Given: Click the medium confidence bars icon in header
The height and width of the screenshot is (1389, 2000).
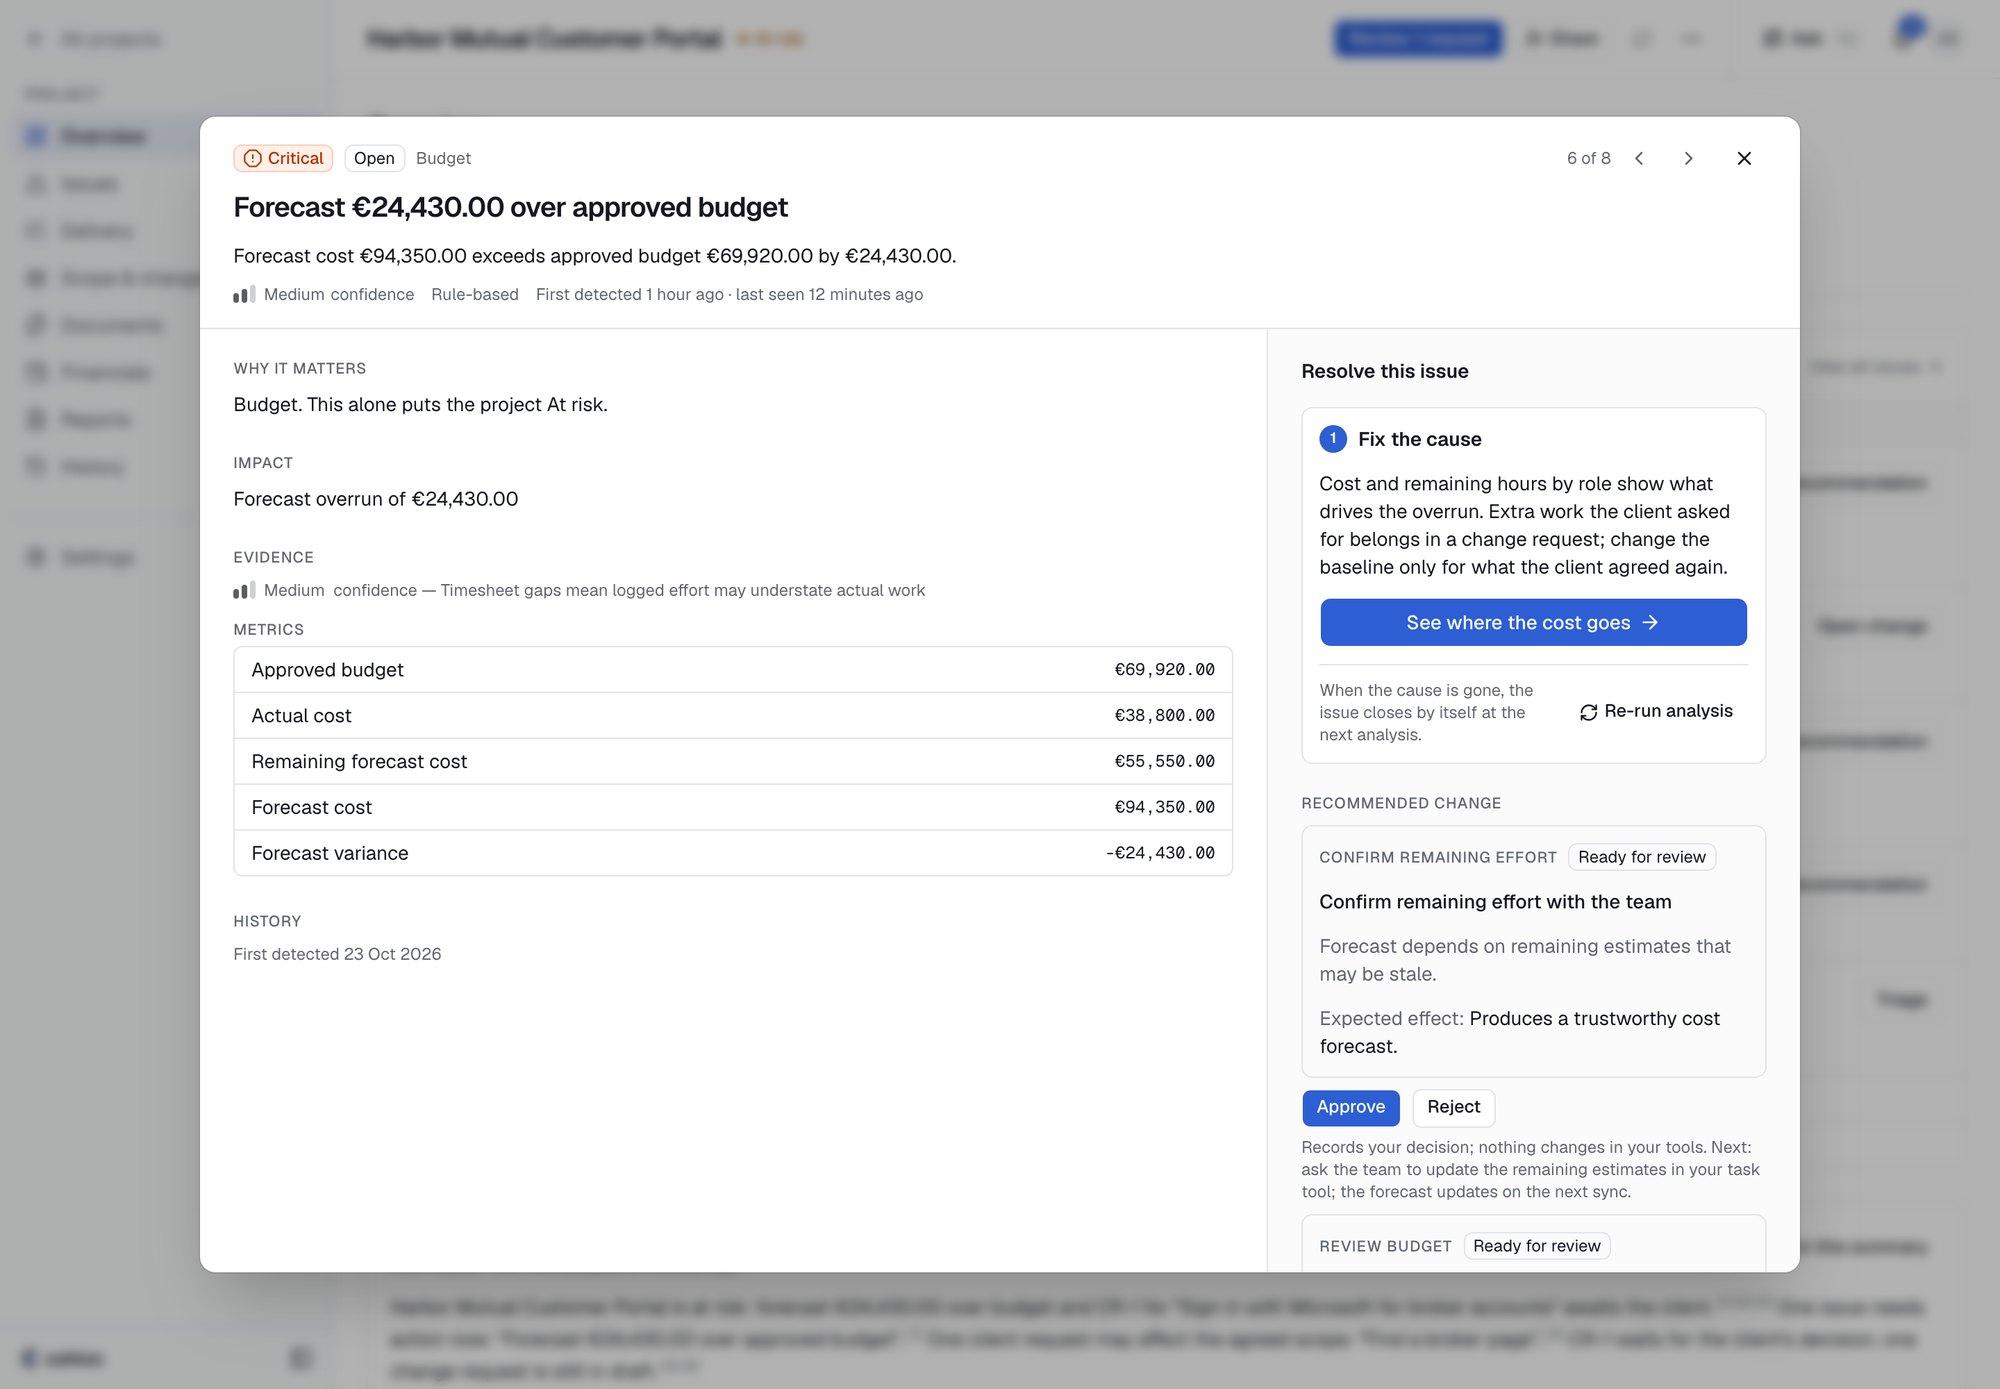Looking at the screenshot, I should 244,294.
